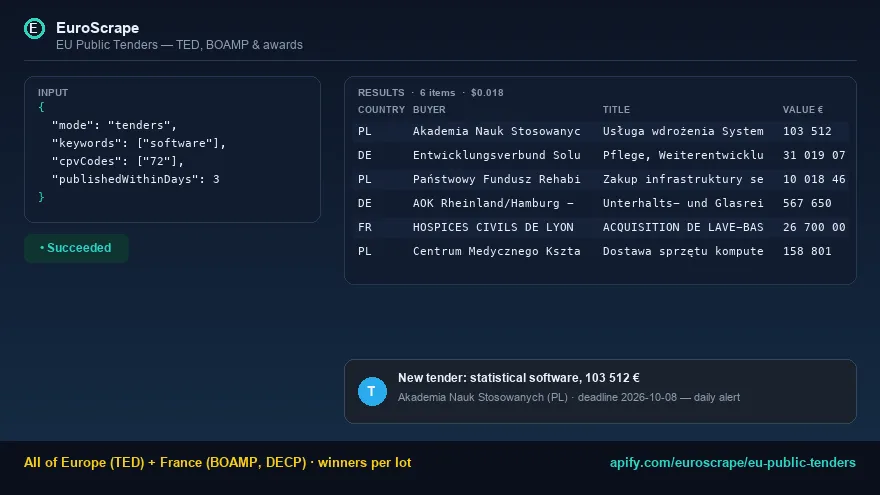Click the Succeeded status badge

[x=76, y=248]
